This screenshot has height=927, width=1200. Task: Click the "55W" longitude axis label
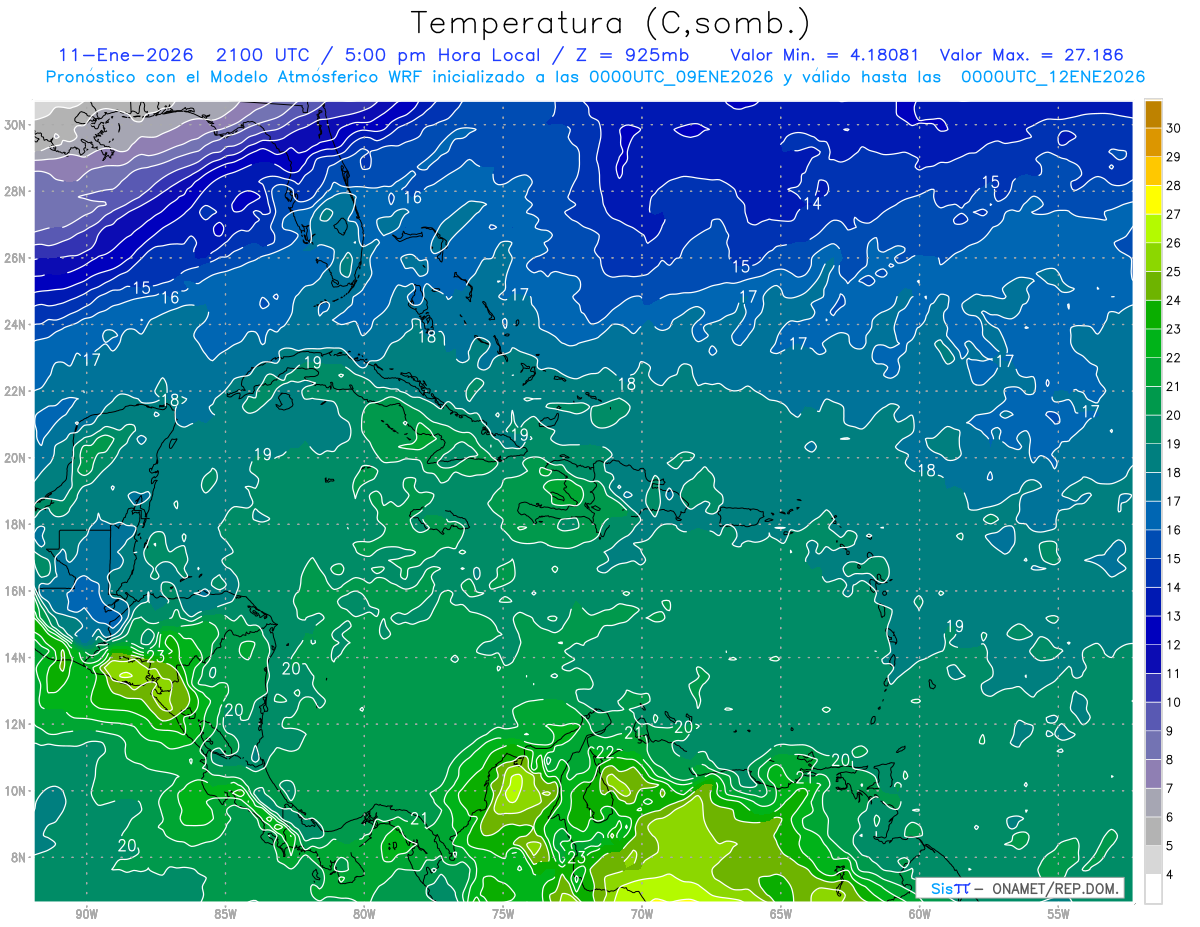1059,914
